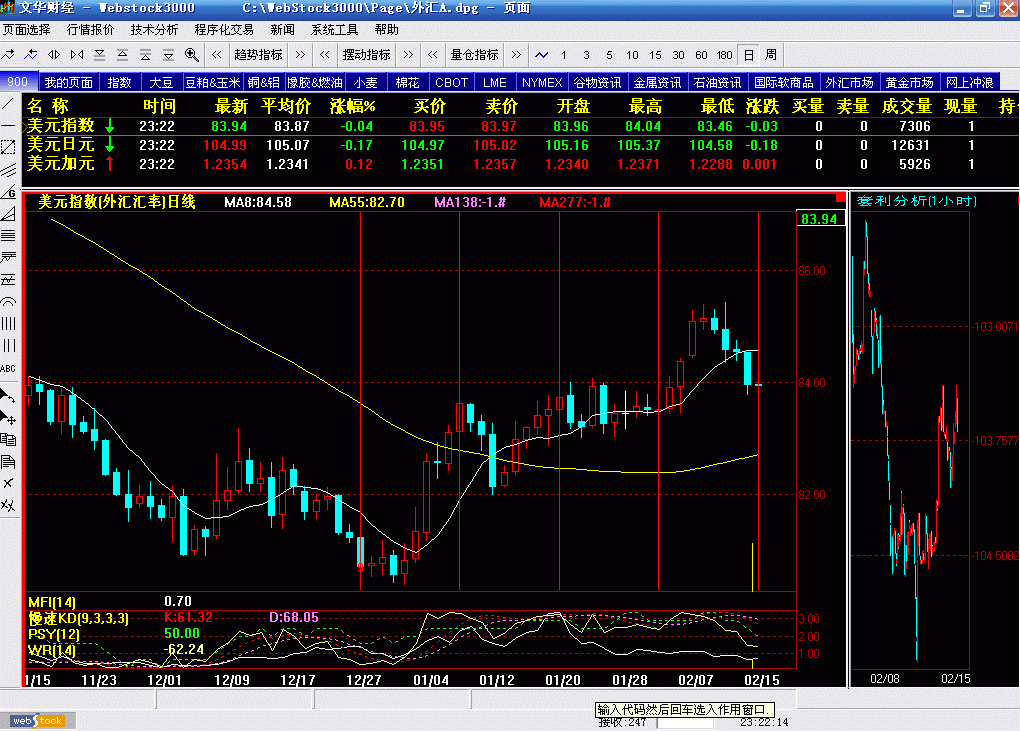This screenshot has width=1020, height=731.
Task: Click the 摆动指标 button
Action: tap(366, 55)
